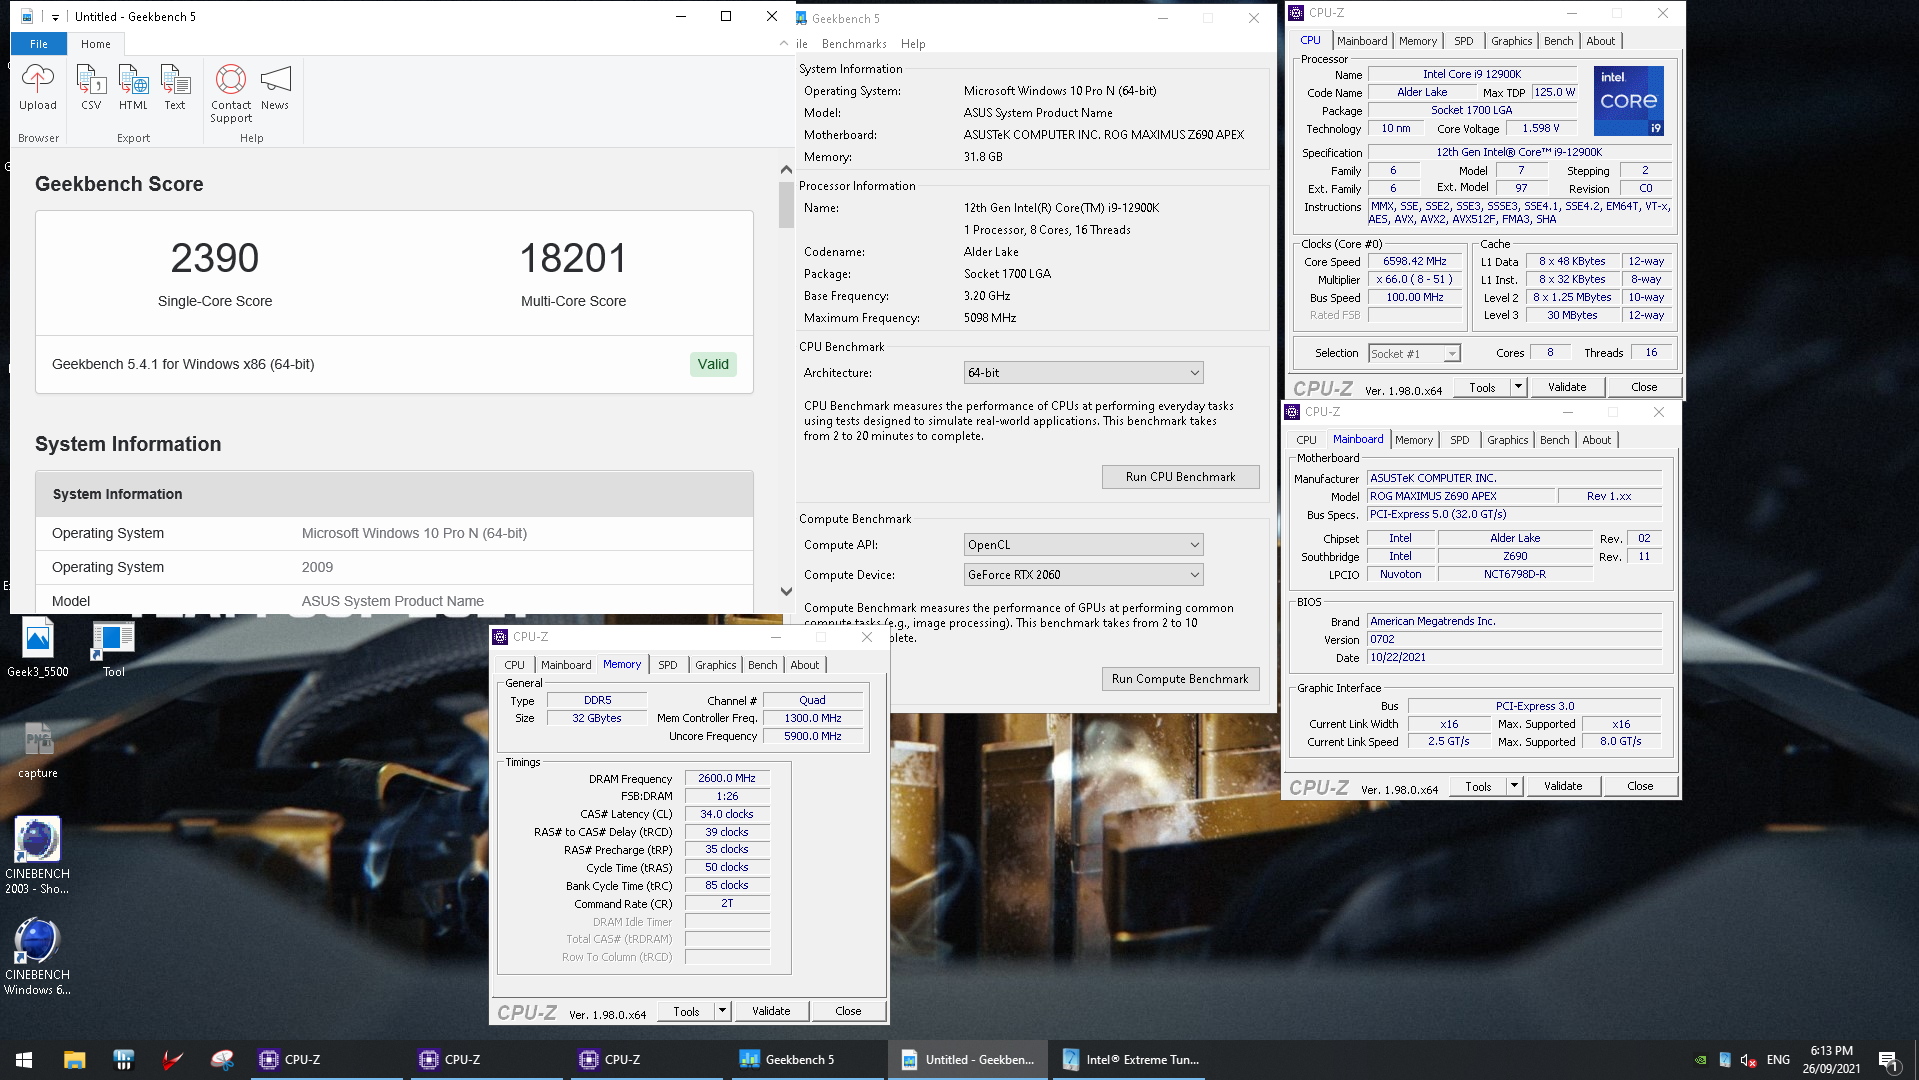Open the Compute API OpenCL dropdown

(x=1083, y=545)
